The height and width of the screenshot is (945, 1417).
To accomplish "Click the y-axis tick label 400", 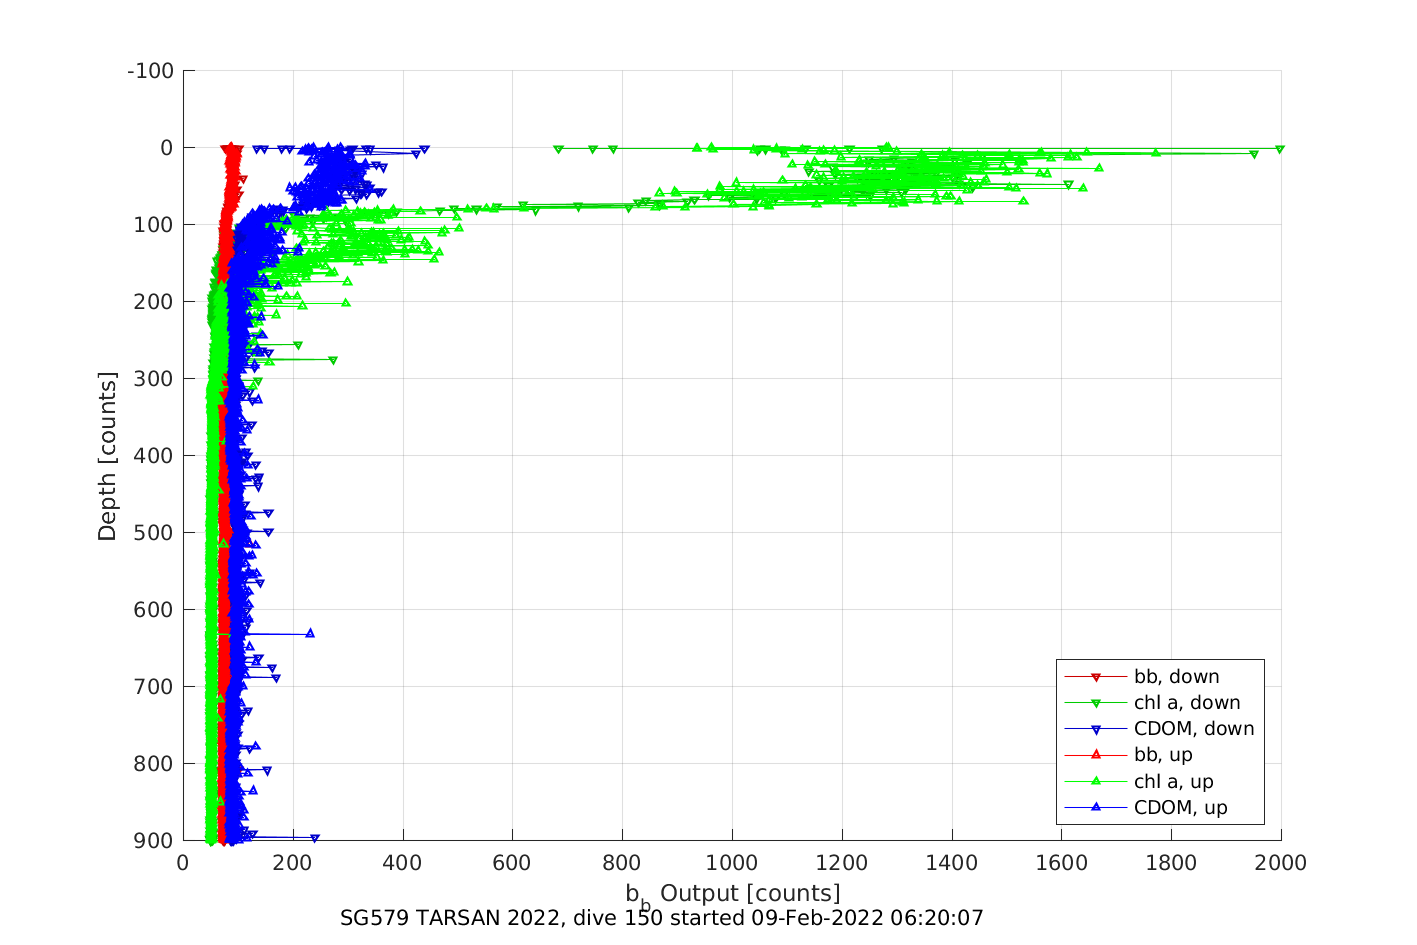I will tap(155, 456).
